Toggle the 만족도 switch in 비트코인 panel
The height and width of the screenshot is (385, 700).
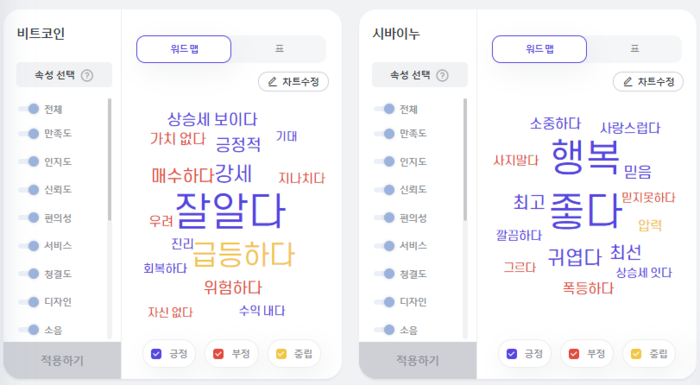point(29,134)
